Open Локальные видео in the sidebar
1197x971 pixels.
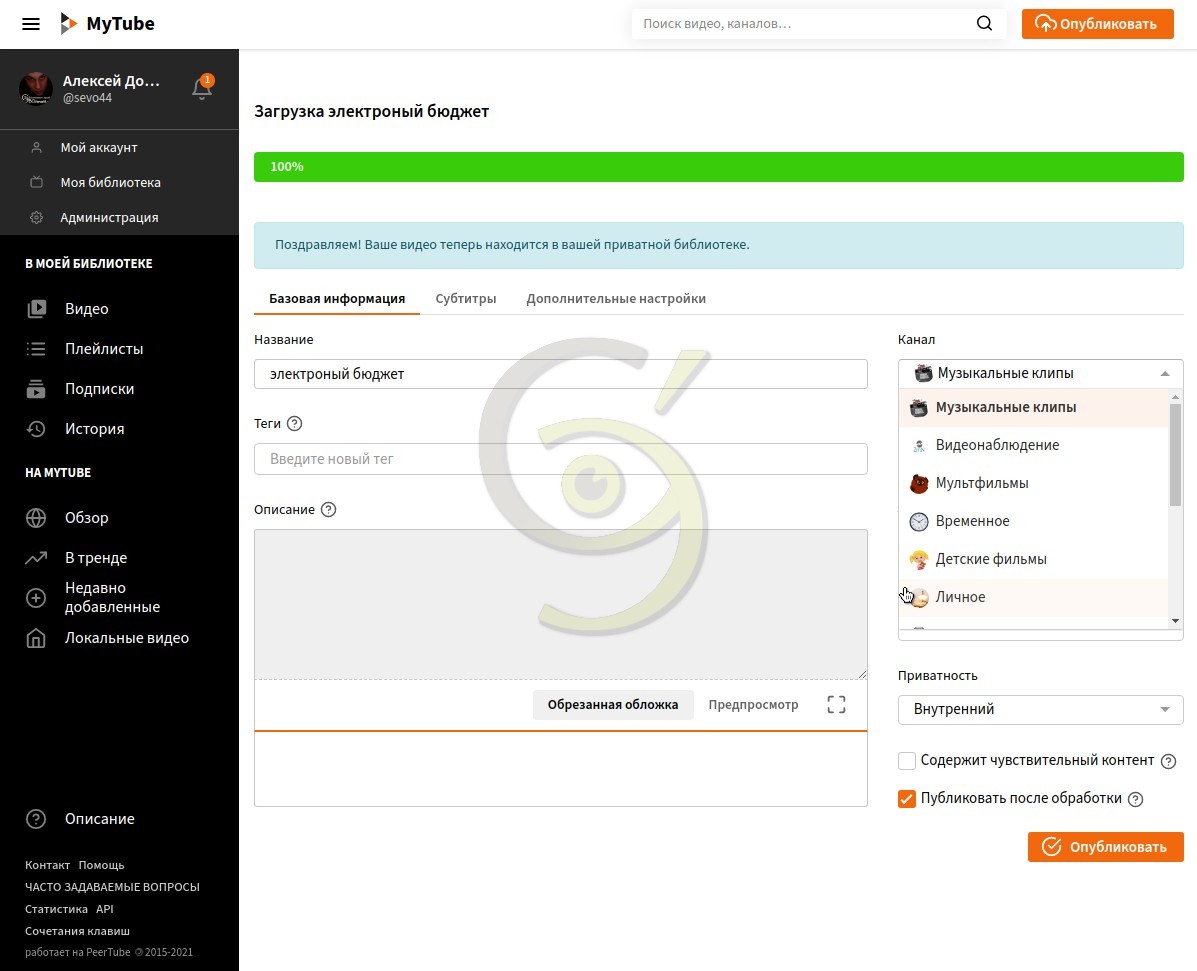126,638
